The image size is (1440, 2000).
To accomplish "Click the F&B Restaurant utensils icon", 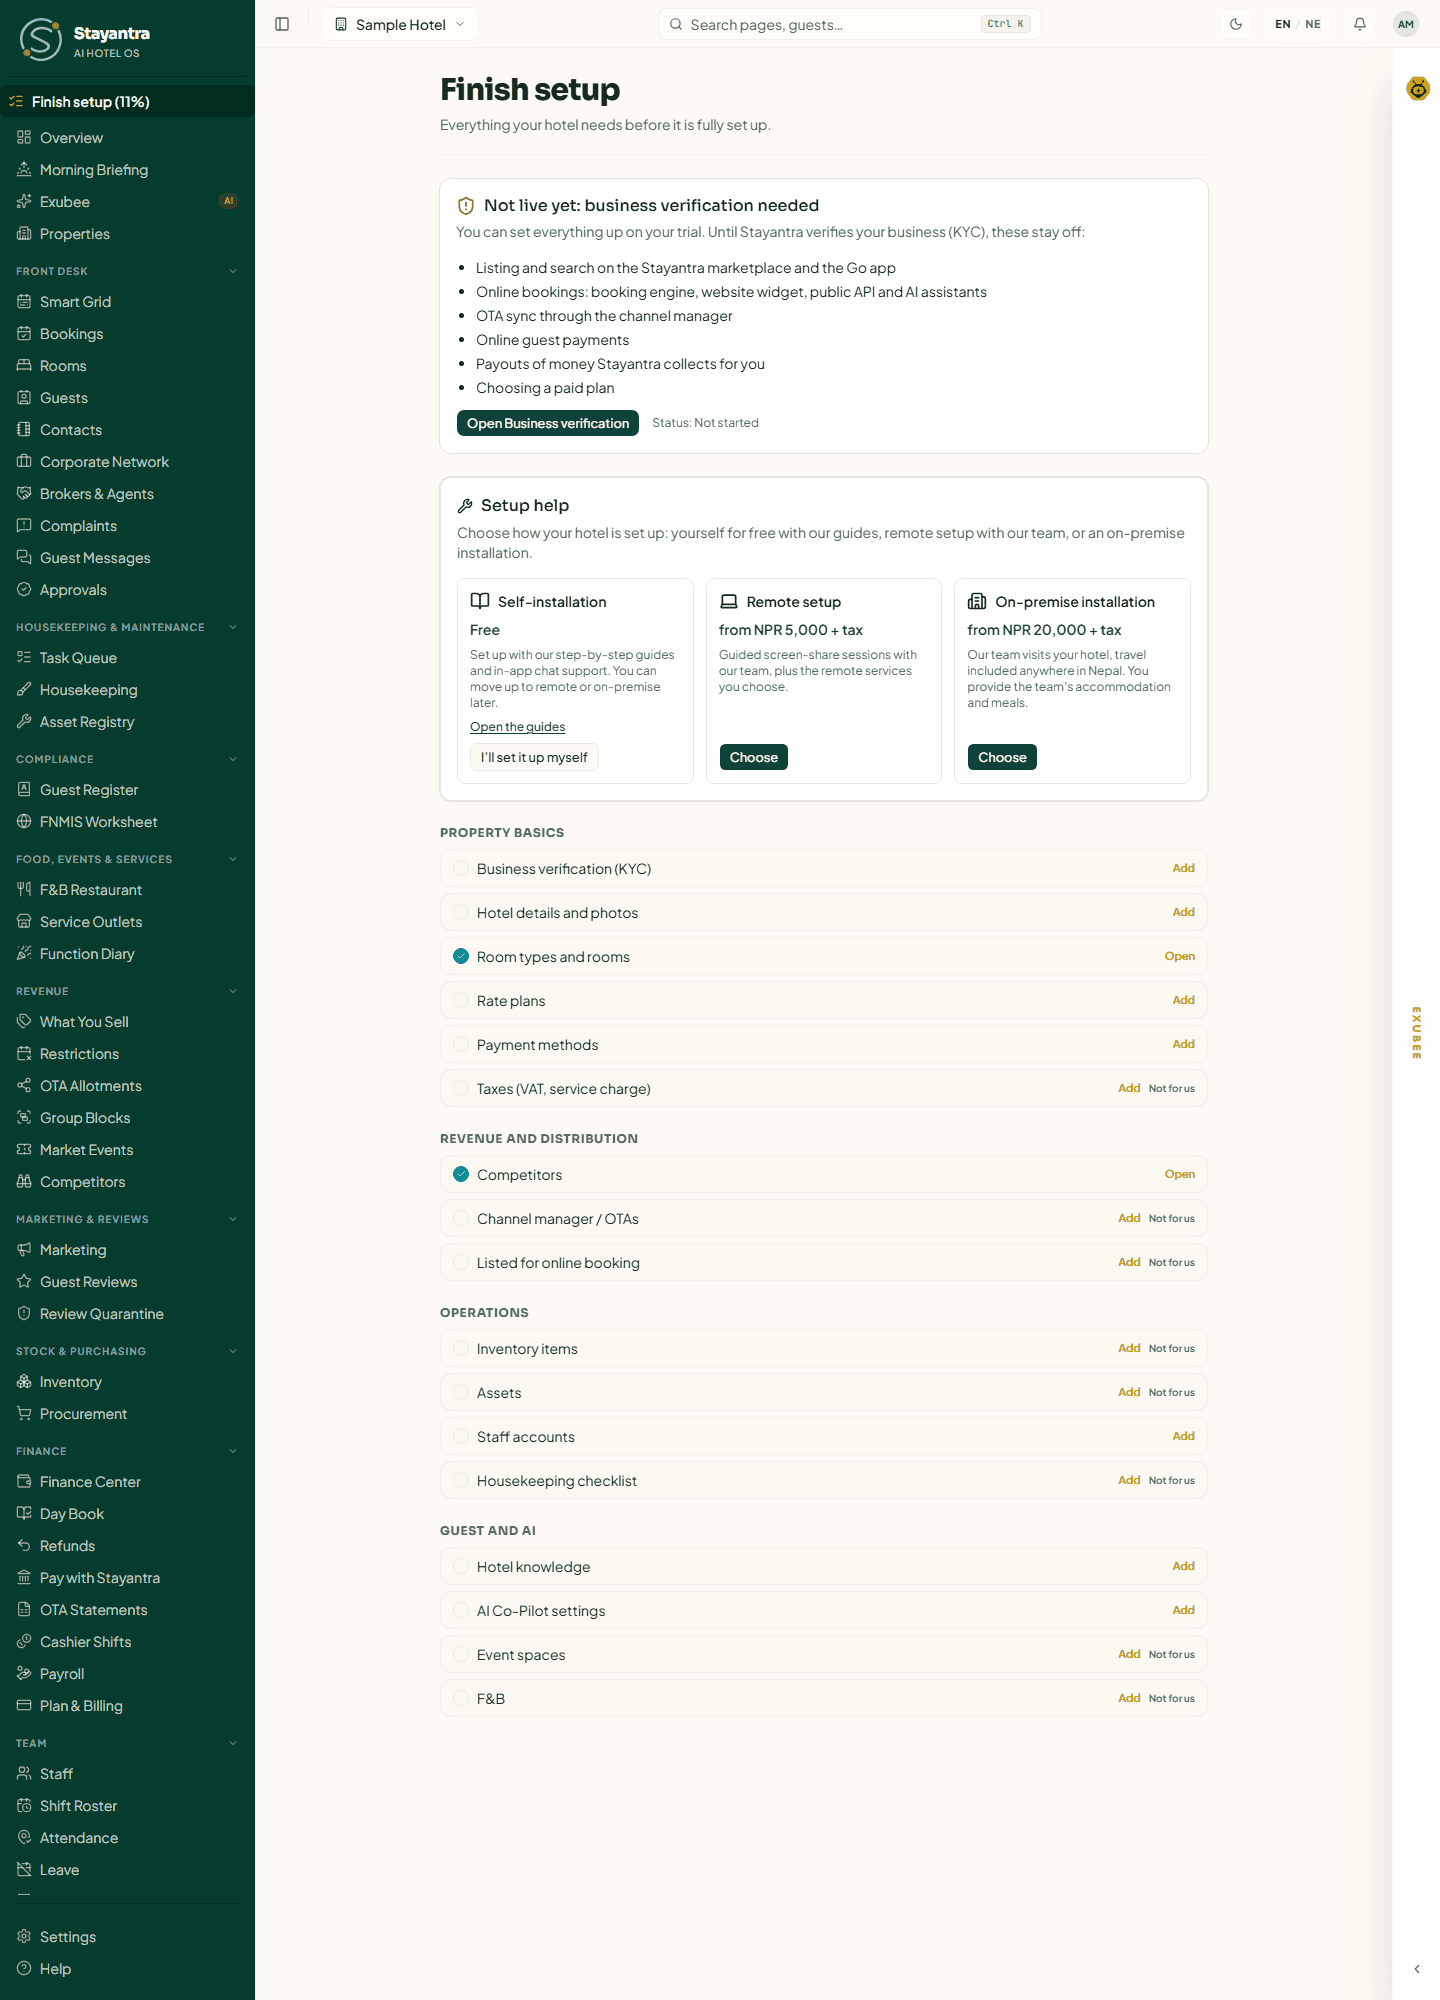I will click(24, 889).
